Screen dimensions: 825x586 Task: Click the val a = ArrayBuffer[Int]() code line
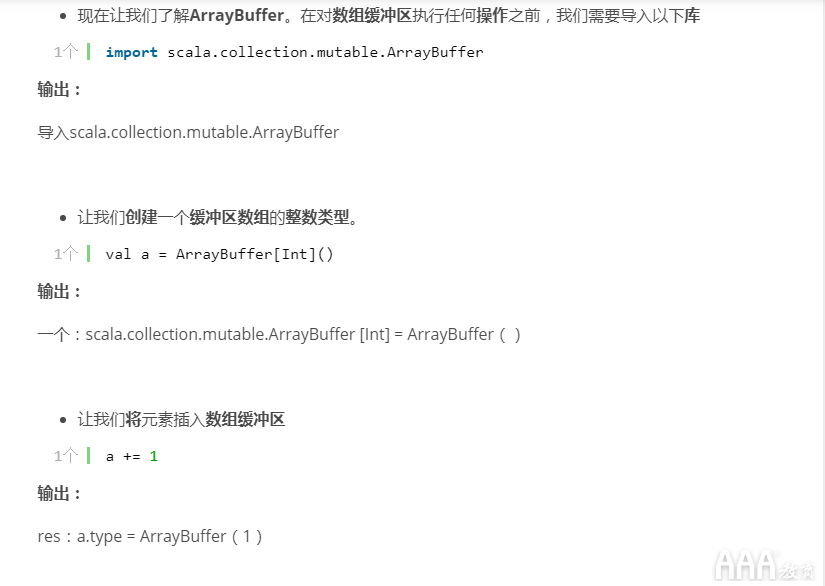click(x=219, y=254)
